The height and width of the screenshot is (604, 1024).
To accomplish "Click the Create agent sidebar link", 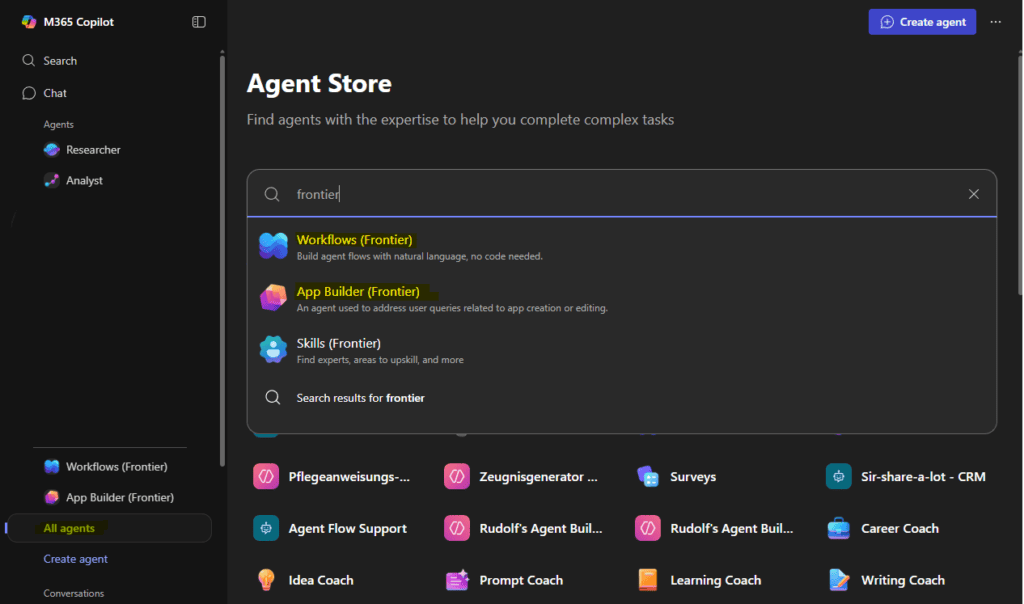I will pos(75,559).
